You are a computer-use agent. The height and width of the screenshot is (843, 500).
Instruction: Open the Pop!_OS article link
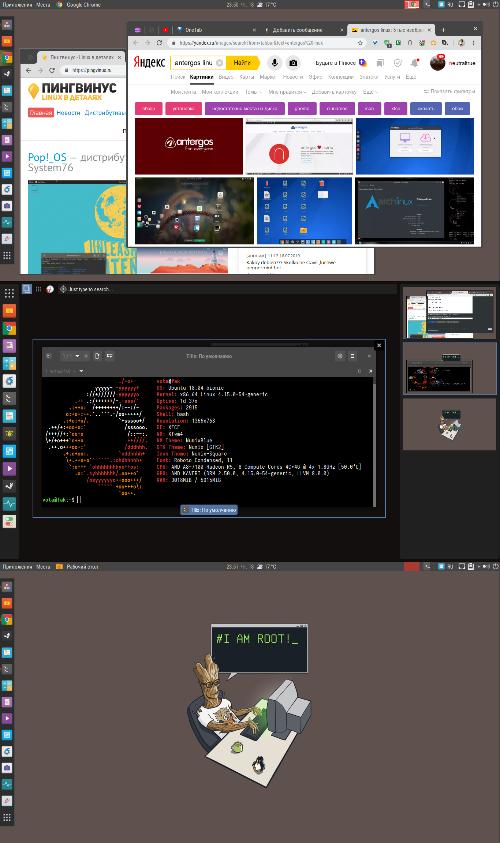pyautogui.click(x=76, y=162)
